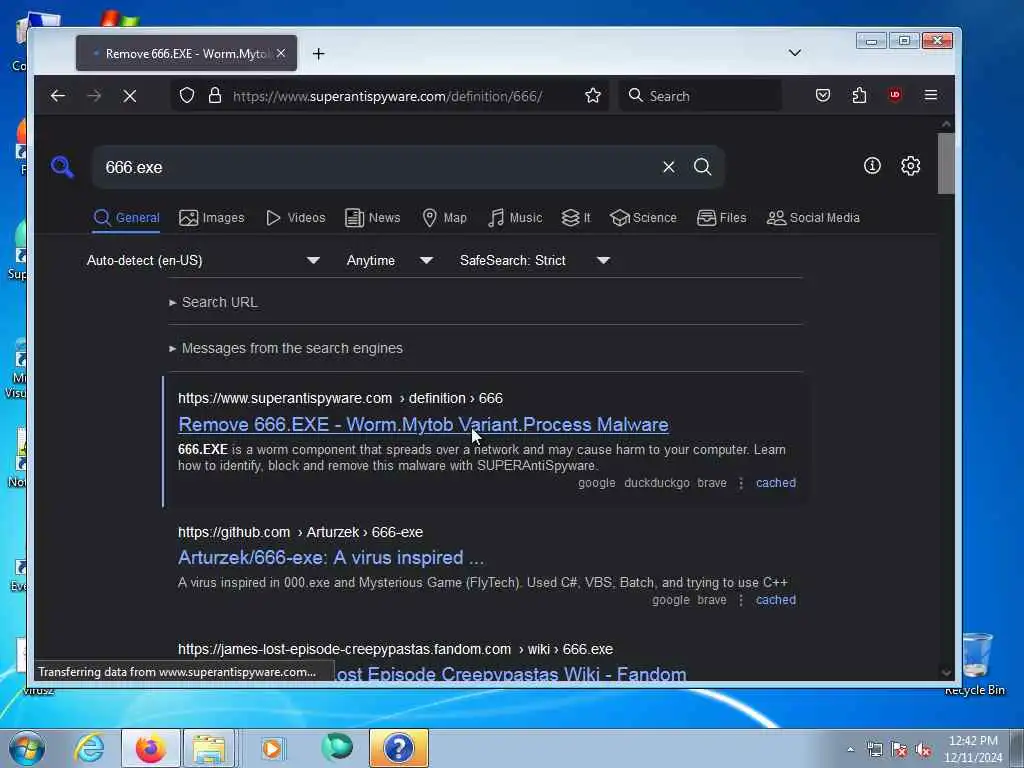Close the Remove 666.EXE tab
The image size is (1024, 768).
[281, 53]
